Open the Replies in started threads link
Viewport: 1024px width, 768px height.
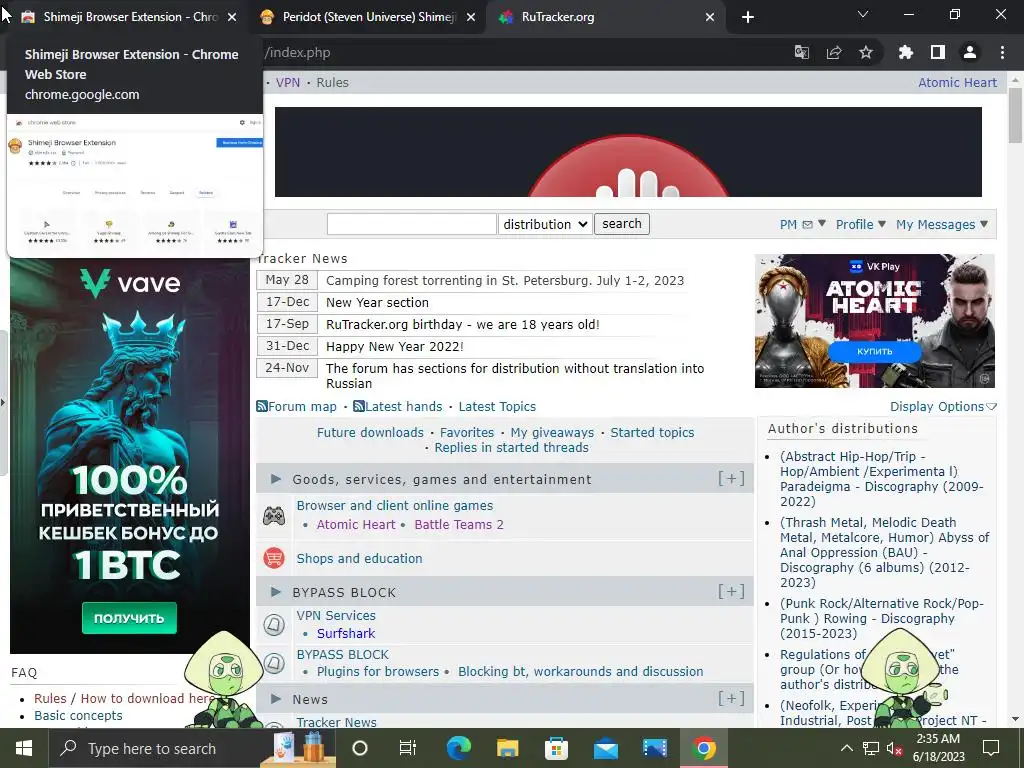(511, 447)
